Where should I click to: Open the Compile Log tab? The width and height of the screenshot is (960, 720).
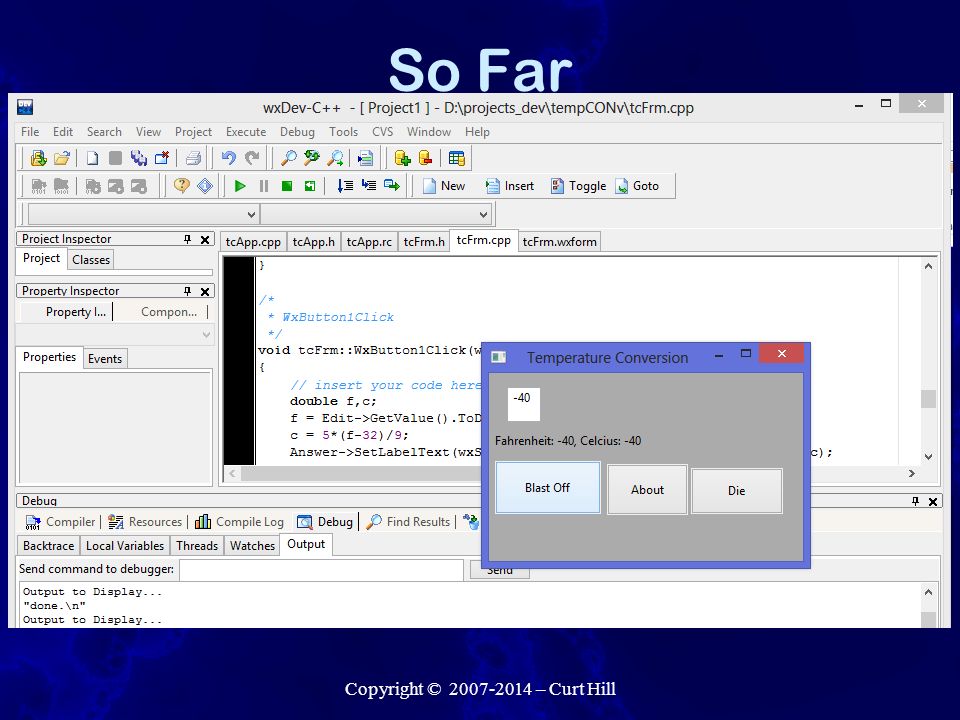[x=239, y=522]
